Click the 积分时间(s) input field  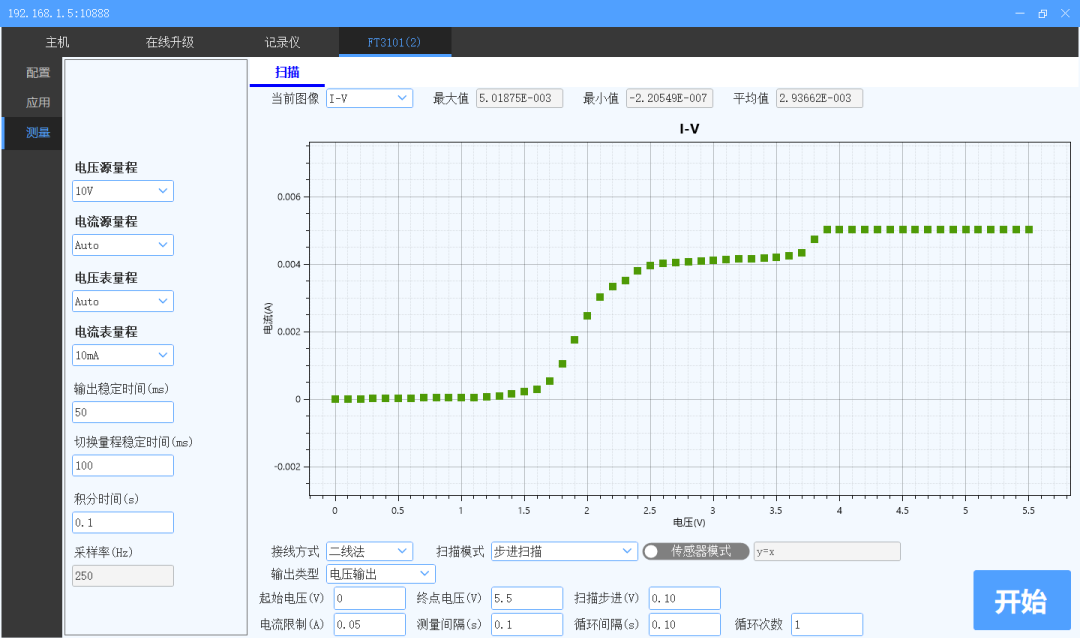pyautogui.click(x=123, y=522)
